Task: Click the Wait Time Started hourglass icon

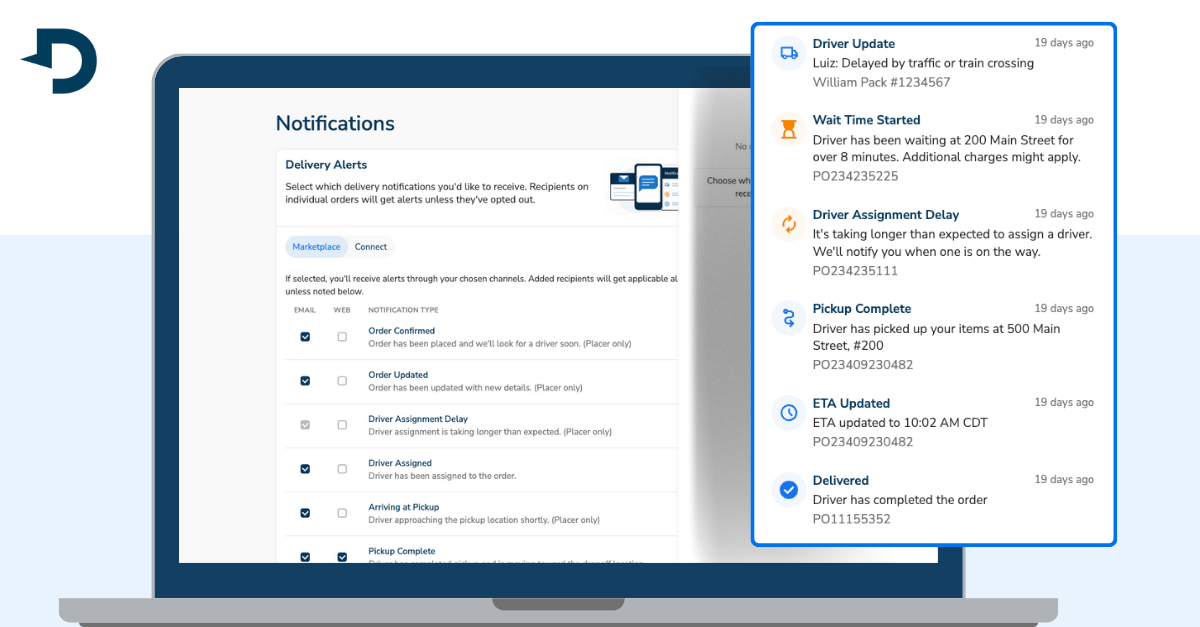Action: pos(789,129)
